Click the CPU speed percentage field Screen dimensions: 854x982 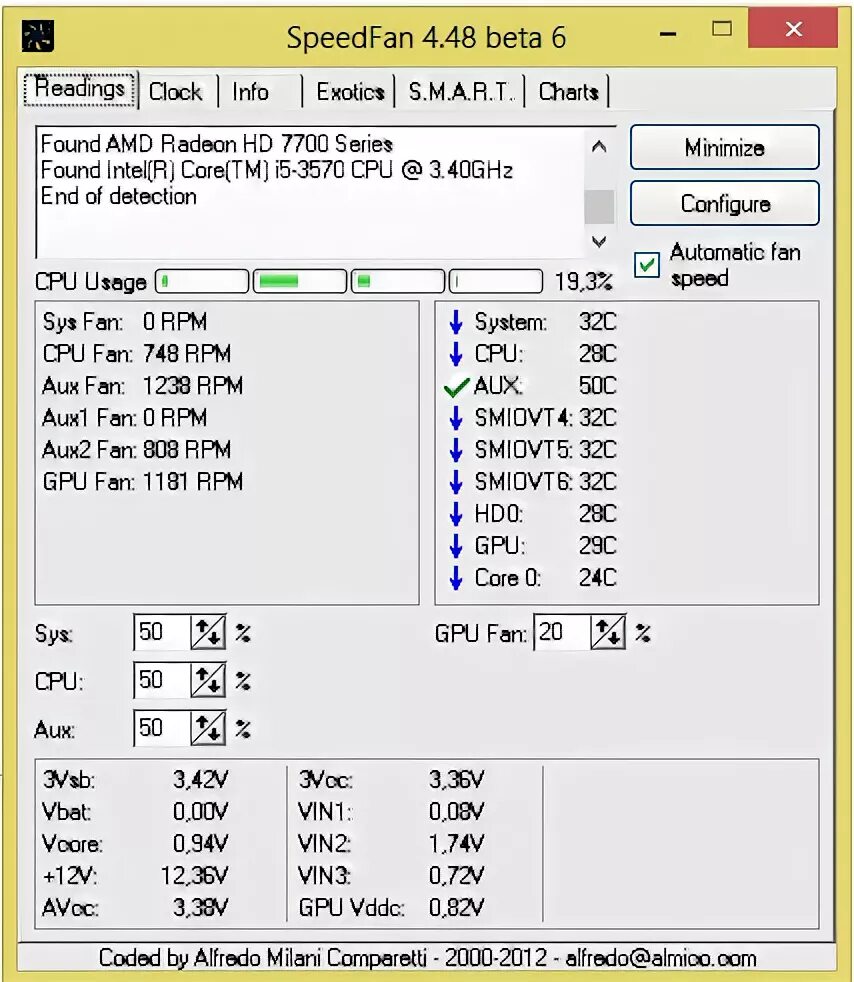162,680
